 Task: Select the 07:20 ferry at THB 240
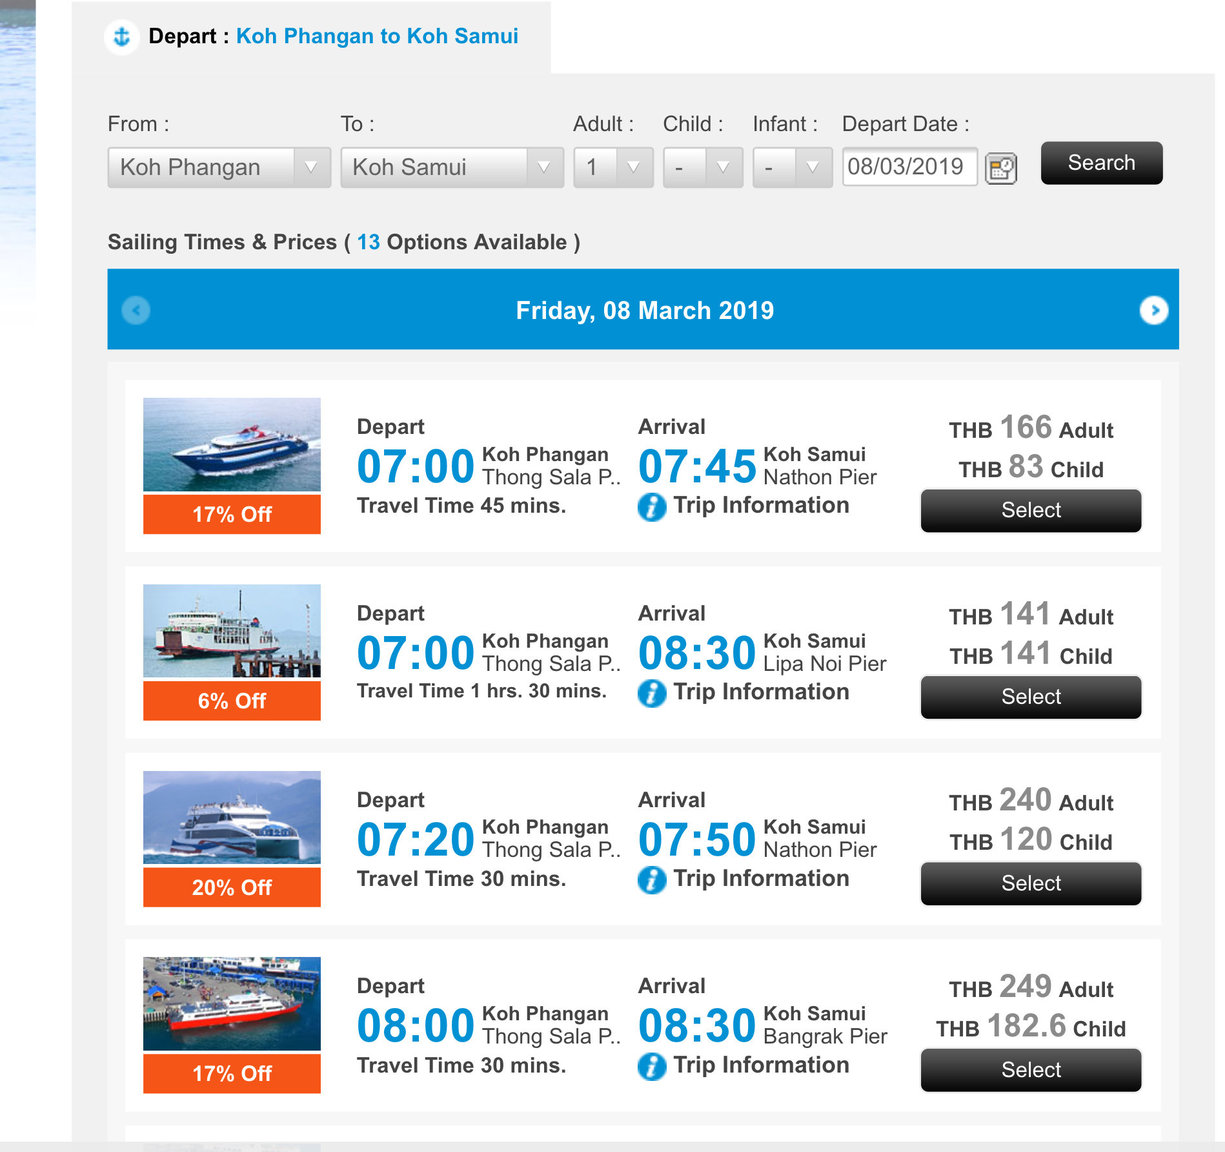[1031, 884]
